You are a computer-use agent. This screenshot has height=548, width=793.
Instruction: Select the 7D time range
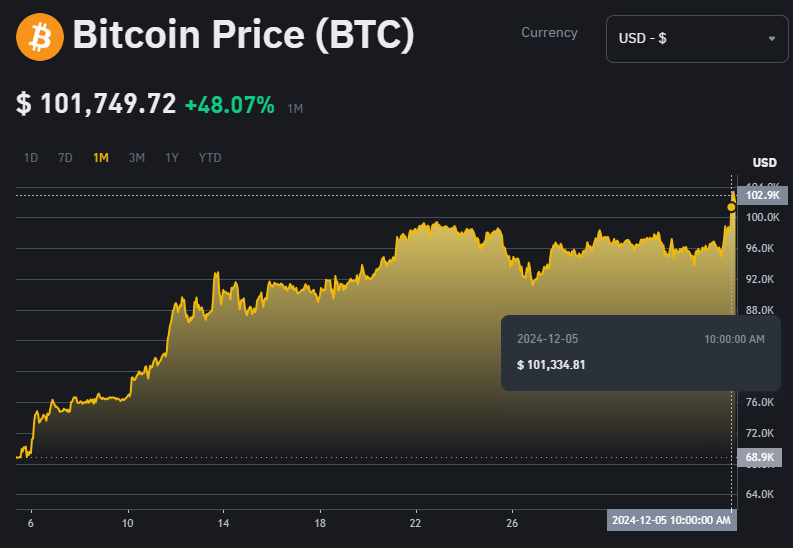[x=65, y=158]
